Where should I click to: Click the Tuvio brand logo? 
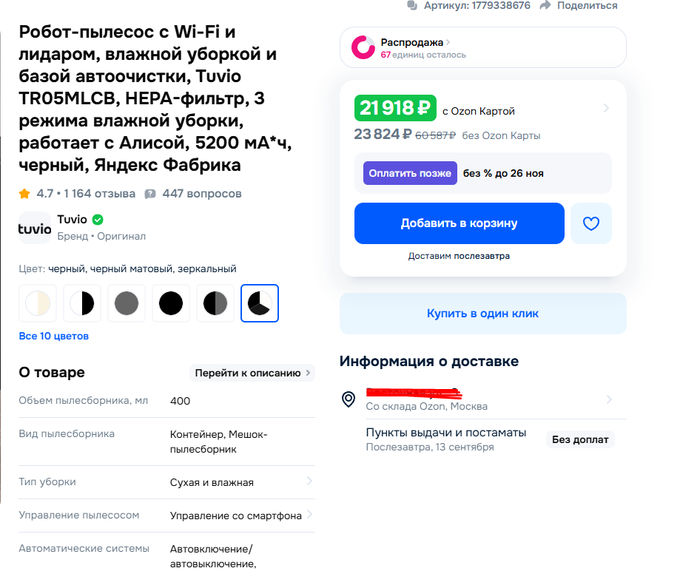pos(35,228)
